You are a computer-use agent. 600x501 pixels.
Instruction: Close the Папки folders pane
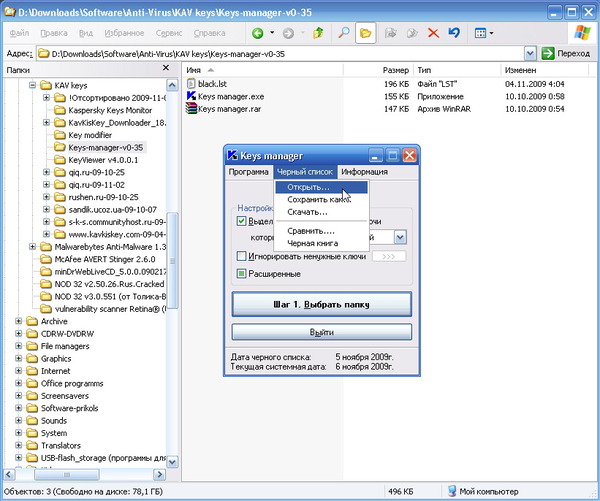pyautogui.click(x=166, y=68)
